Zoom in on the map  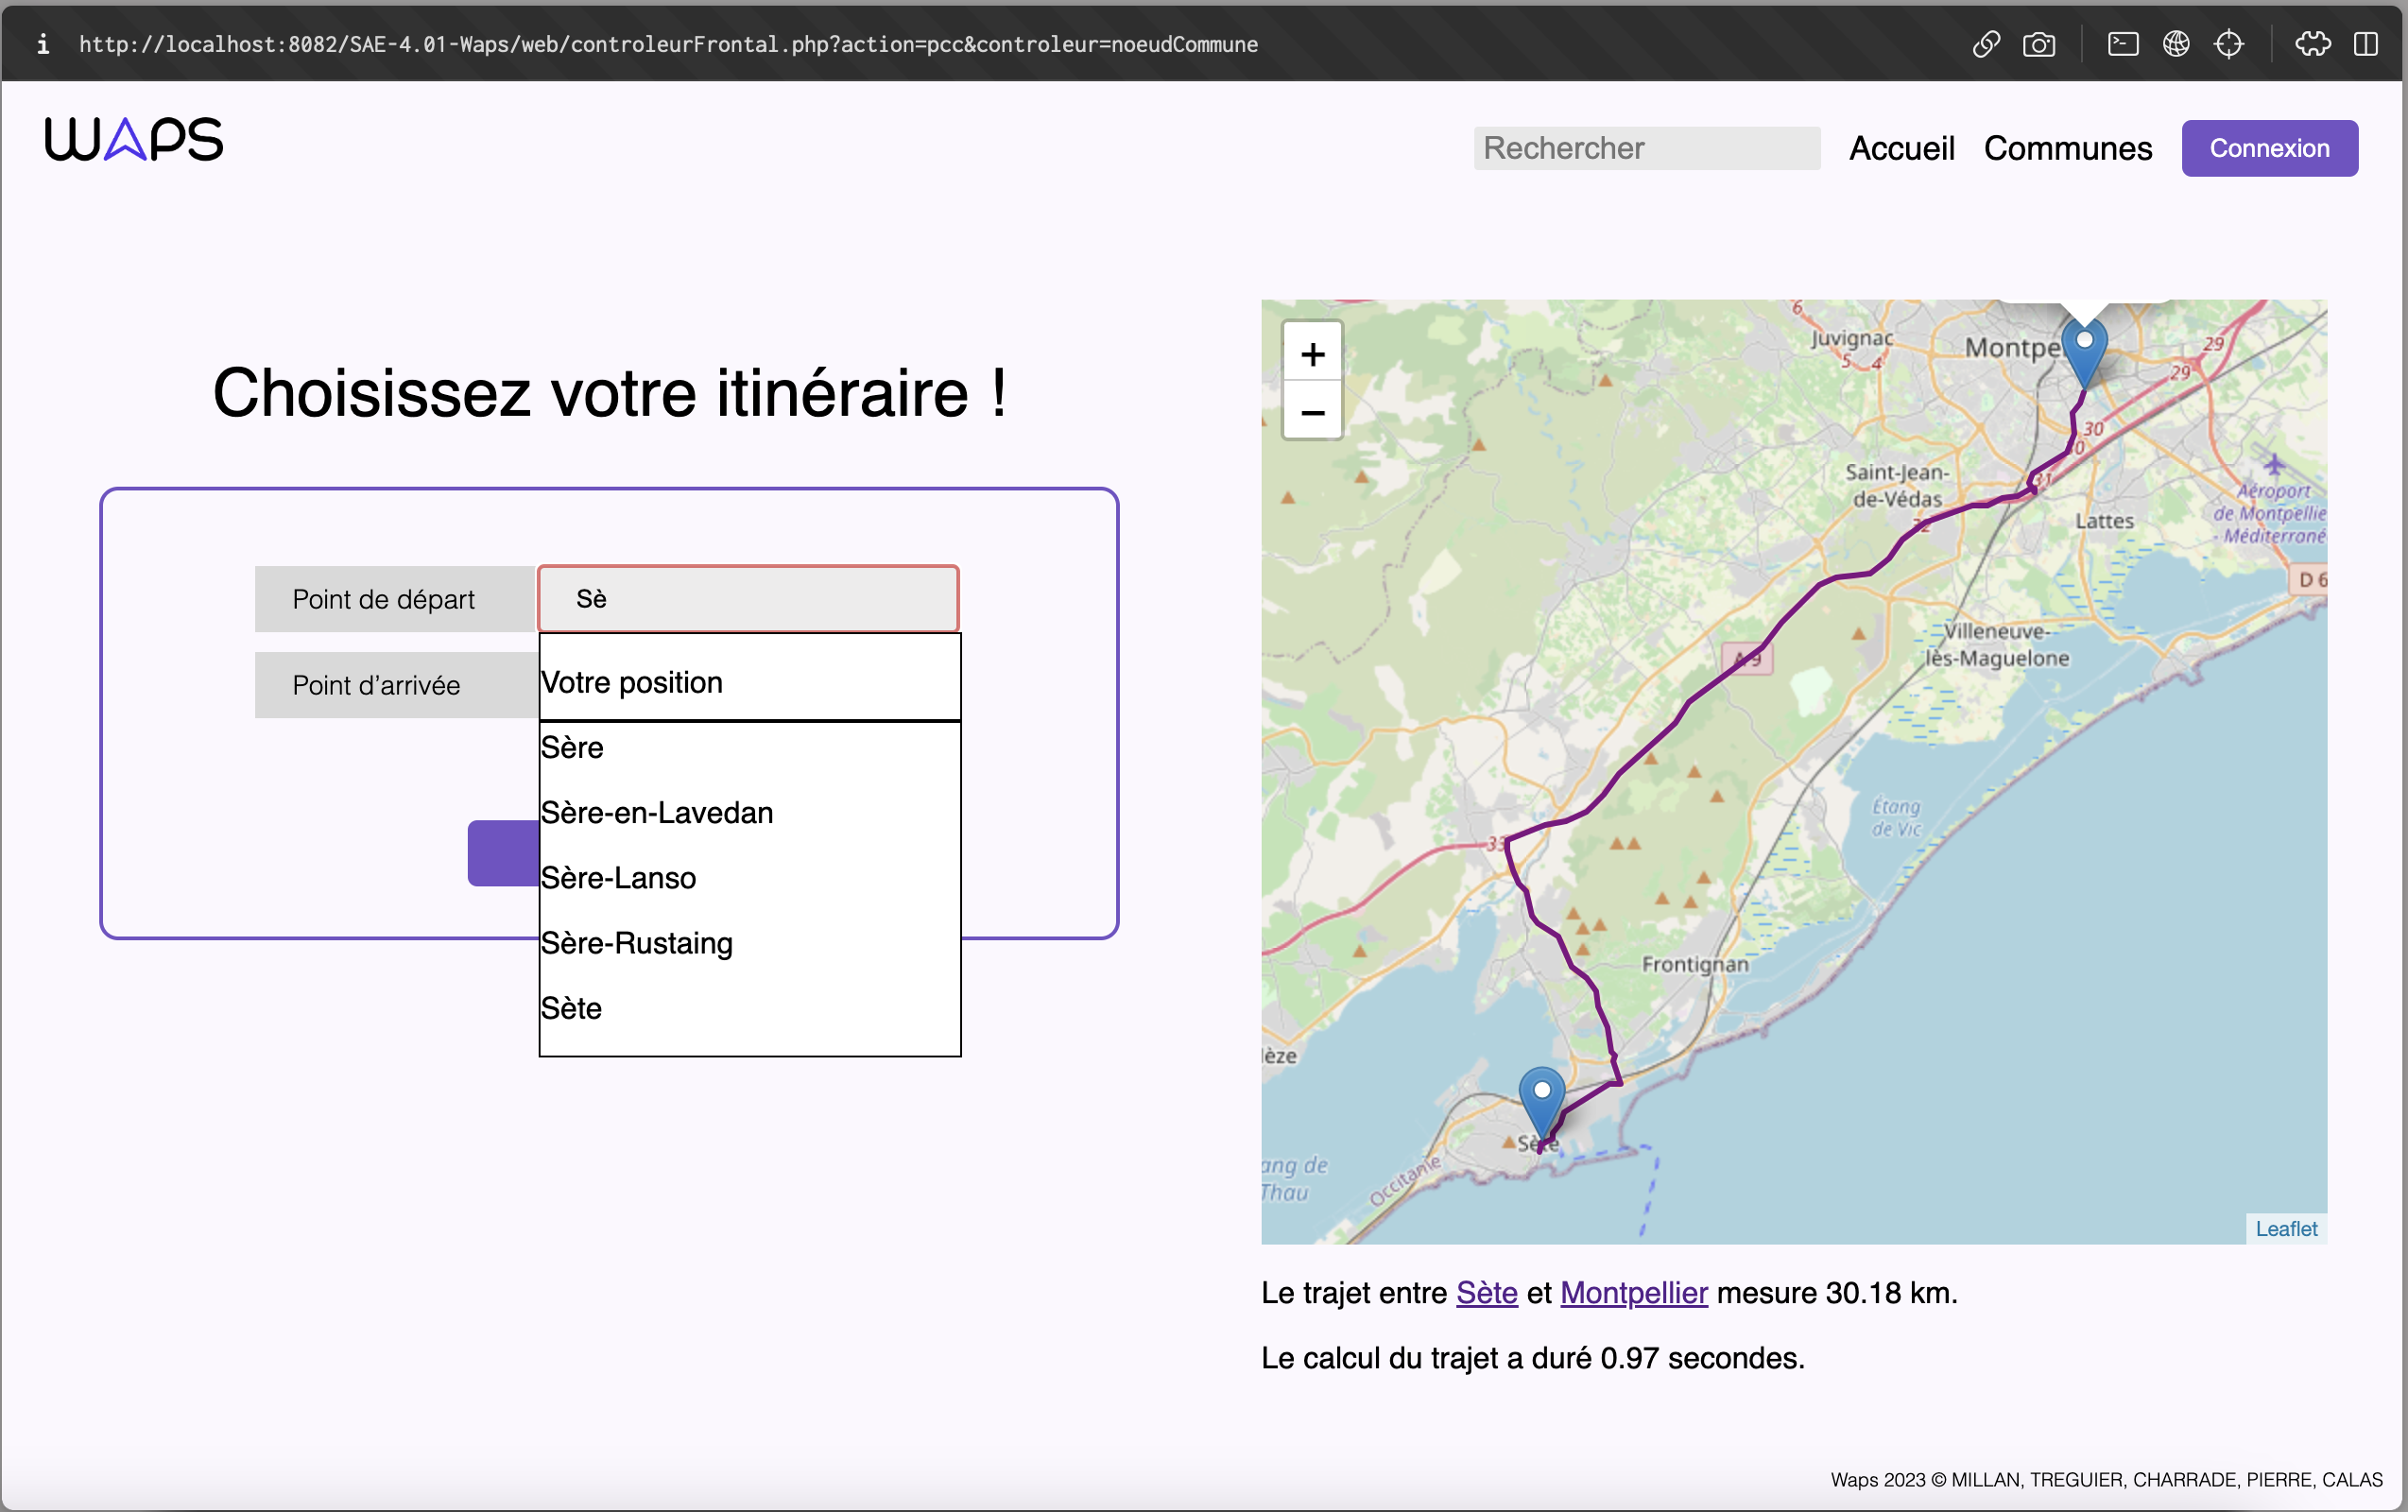pyautogui.click(x=1312, y=354)
